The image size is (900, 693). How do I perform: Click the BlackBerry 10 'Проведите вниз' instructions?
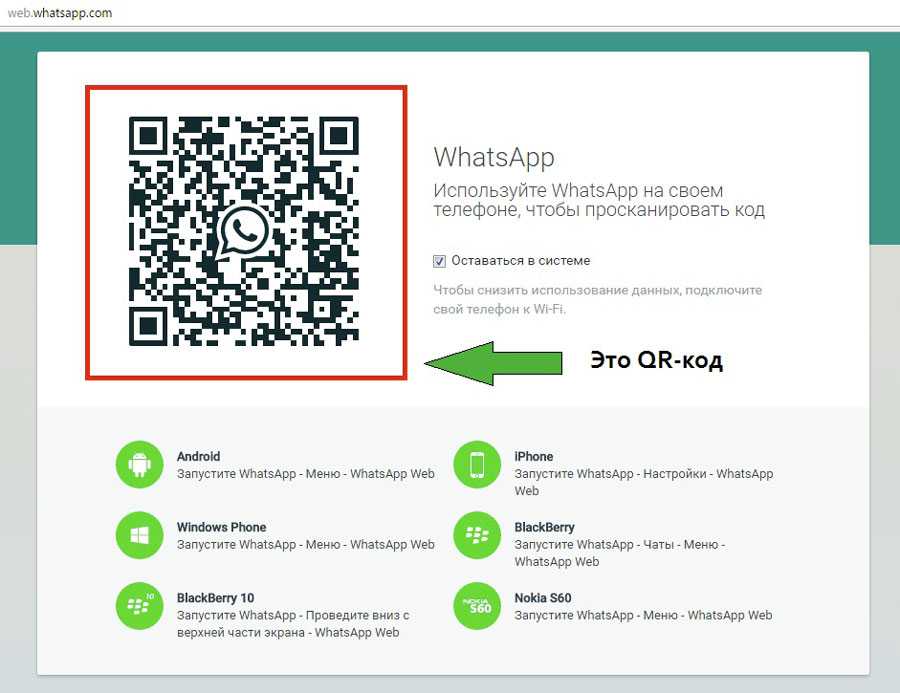[x=293, y=624]
